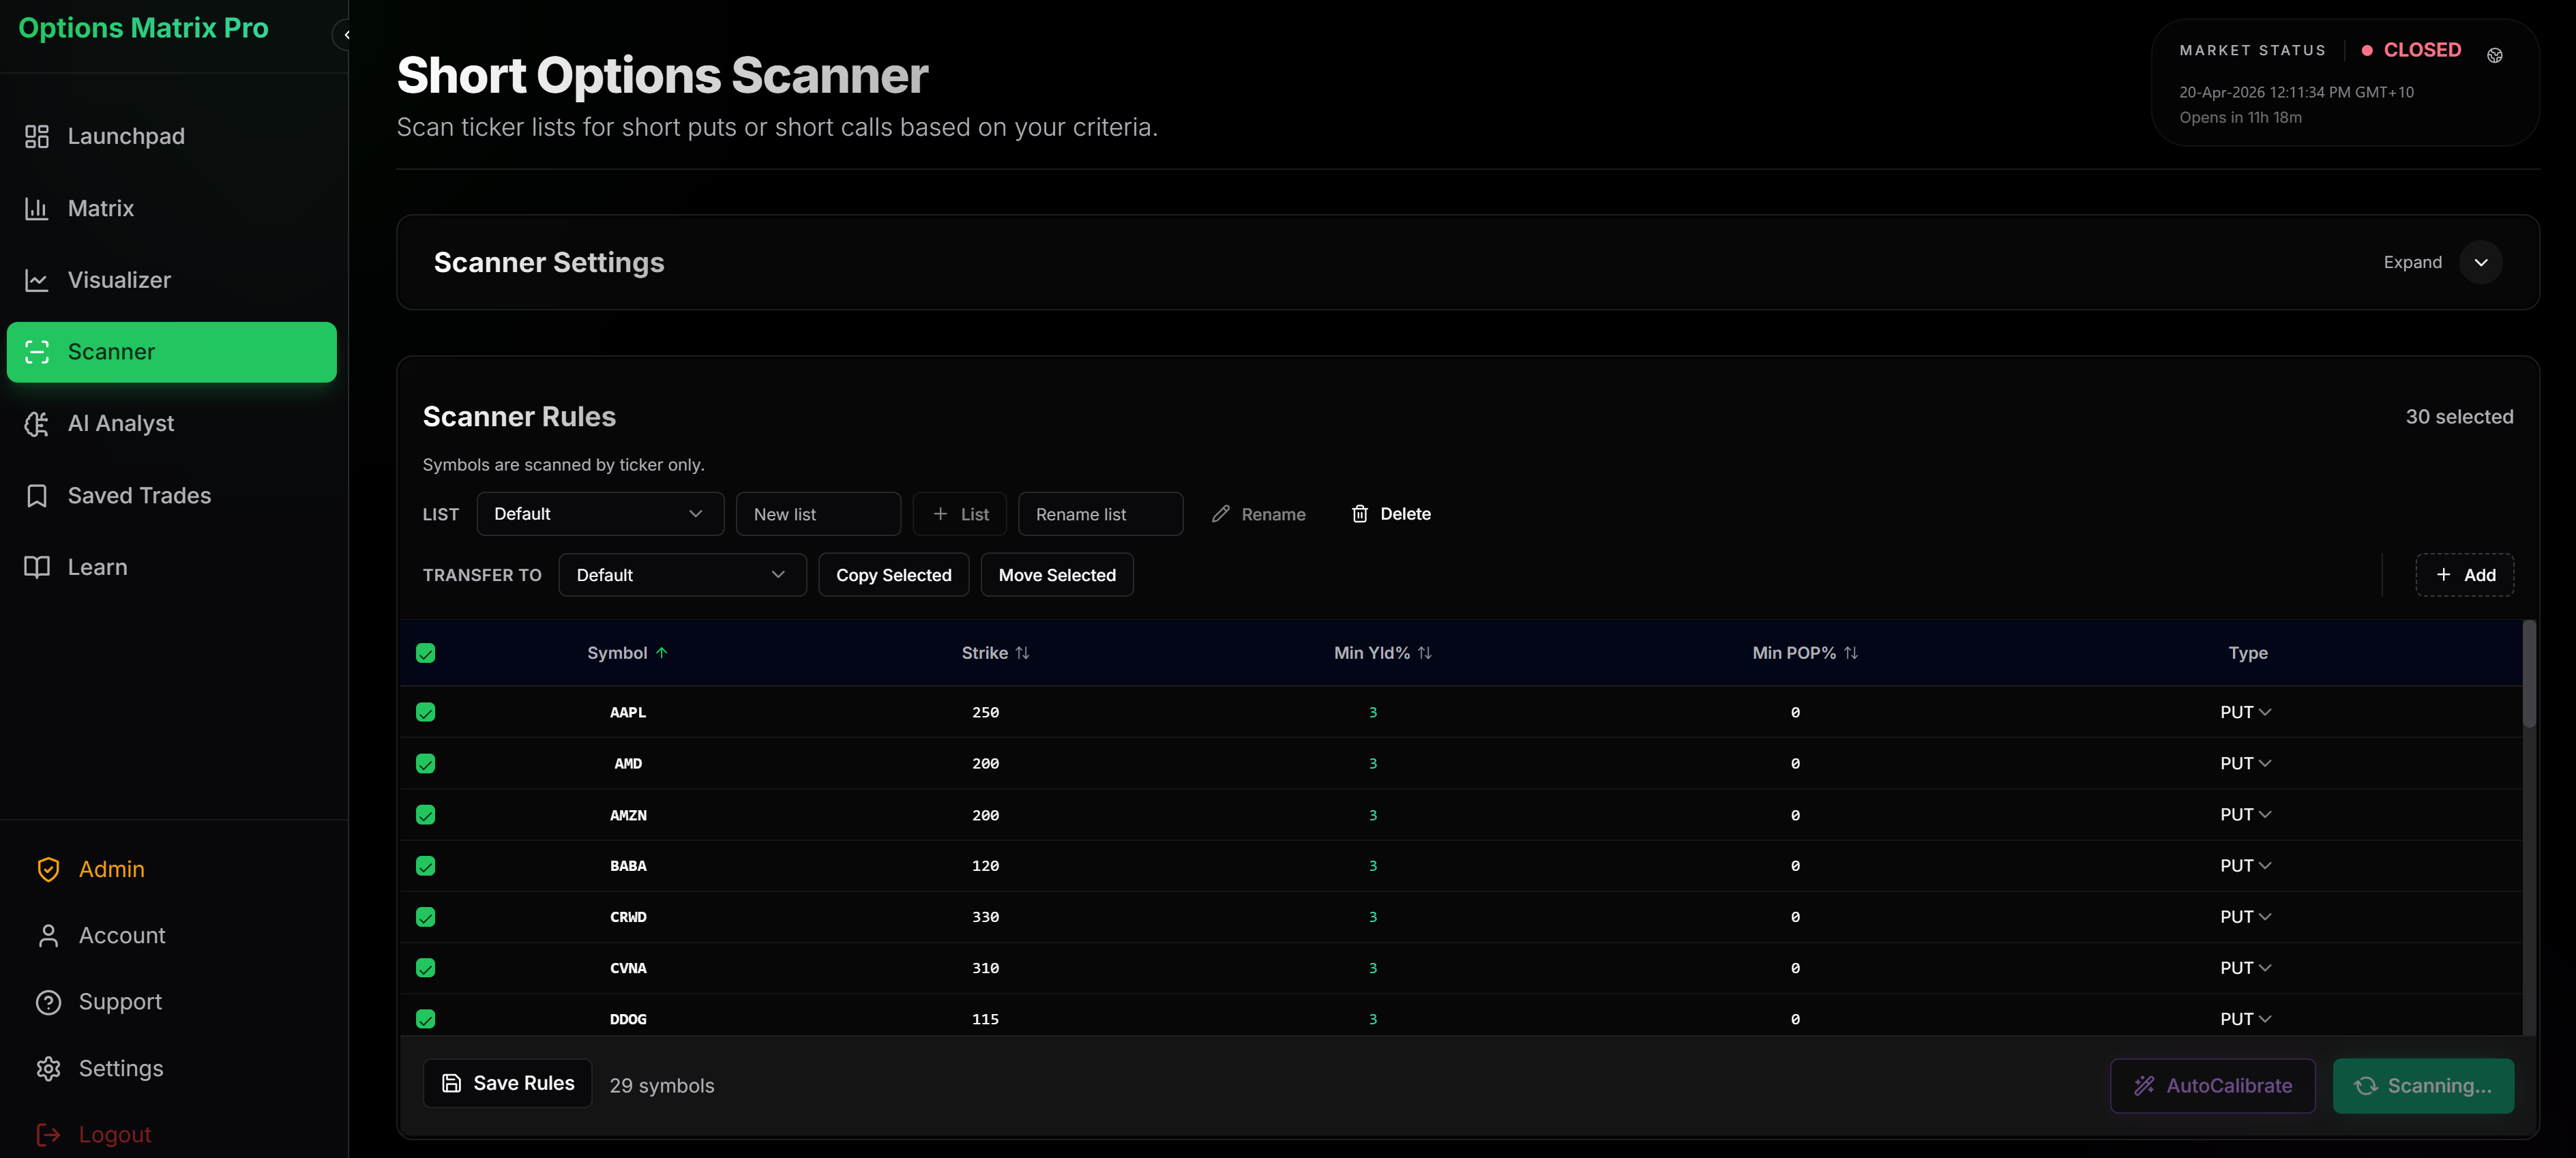Viewport: 2576px width, 1158px height.
Task: Click the Visualizer line chart icon
Action: tap(37, 280)
